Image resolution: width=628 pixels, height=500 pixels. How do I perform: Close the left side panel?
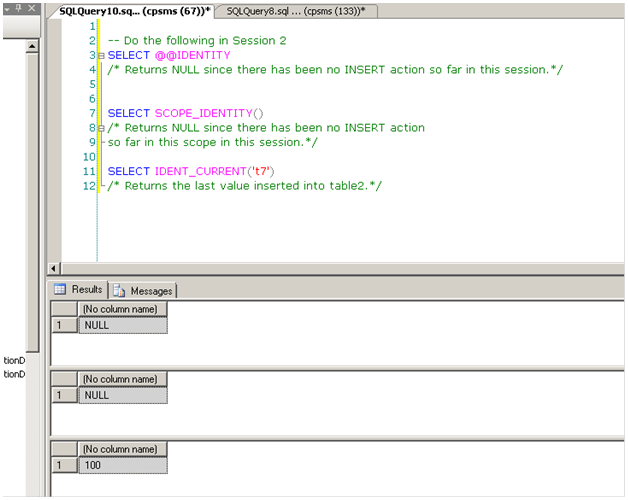tap(32, 8)
